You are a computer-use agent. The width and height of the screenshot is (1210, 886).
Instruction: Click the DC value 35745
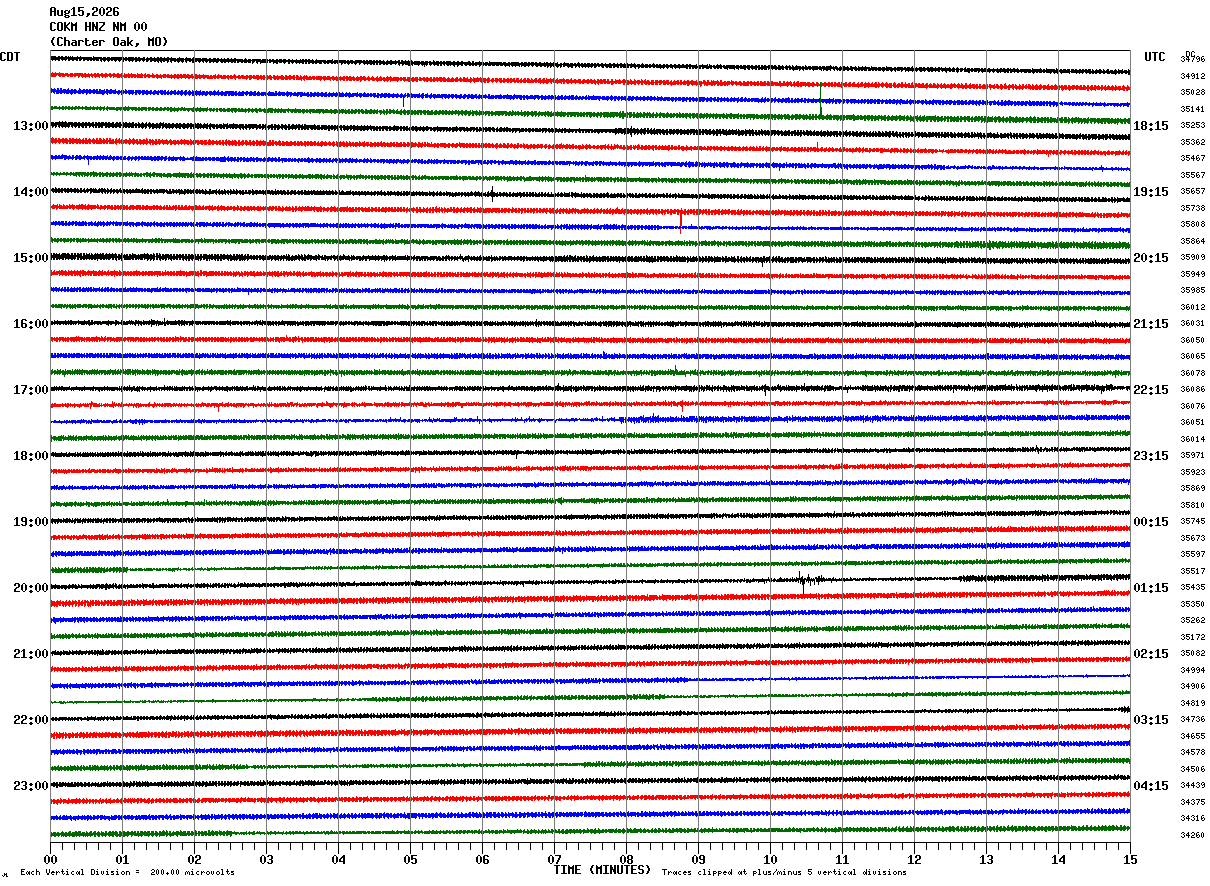1192,522
